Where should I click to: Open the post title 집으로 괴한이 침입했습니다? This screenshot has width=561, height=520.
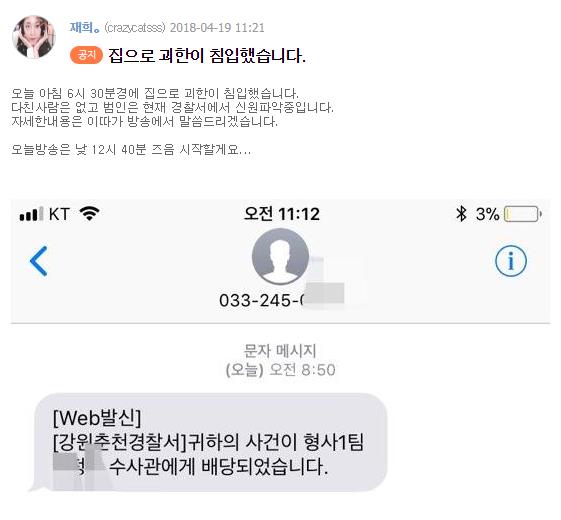coord(207,55)
